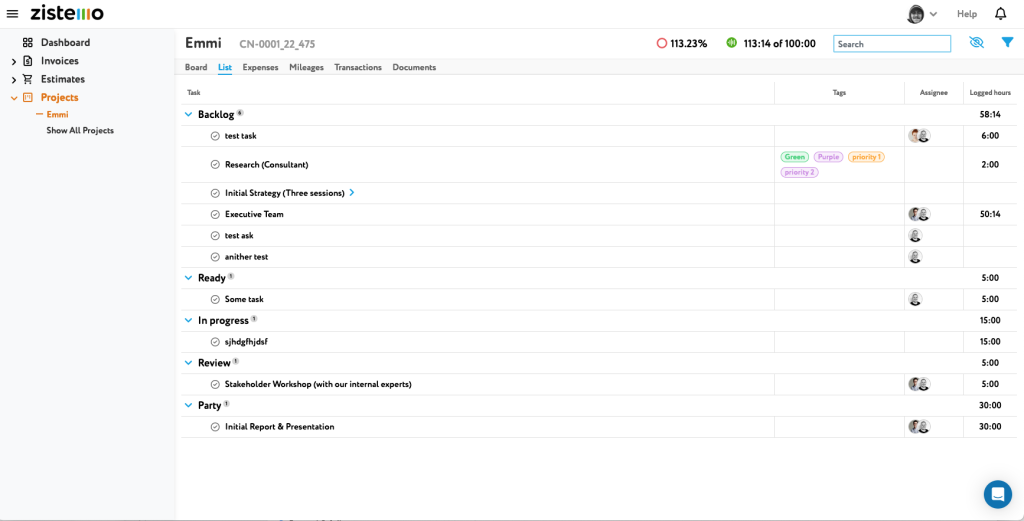Expand the Estimates sidebar section
This screenshot has height=521, width=1024.
pos(14,80)
